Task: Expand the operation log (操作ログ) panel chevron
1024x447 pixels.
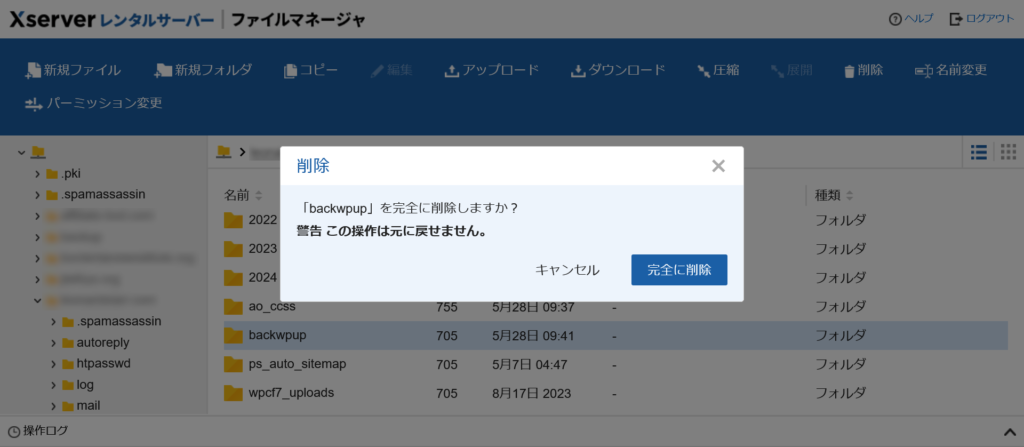Action: click(1009, 431)
